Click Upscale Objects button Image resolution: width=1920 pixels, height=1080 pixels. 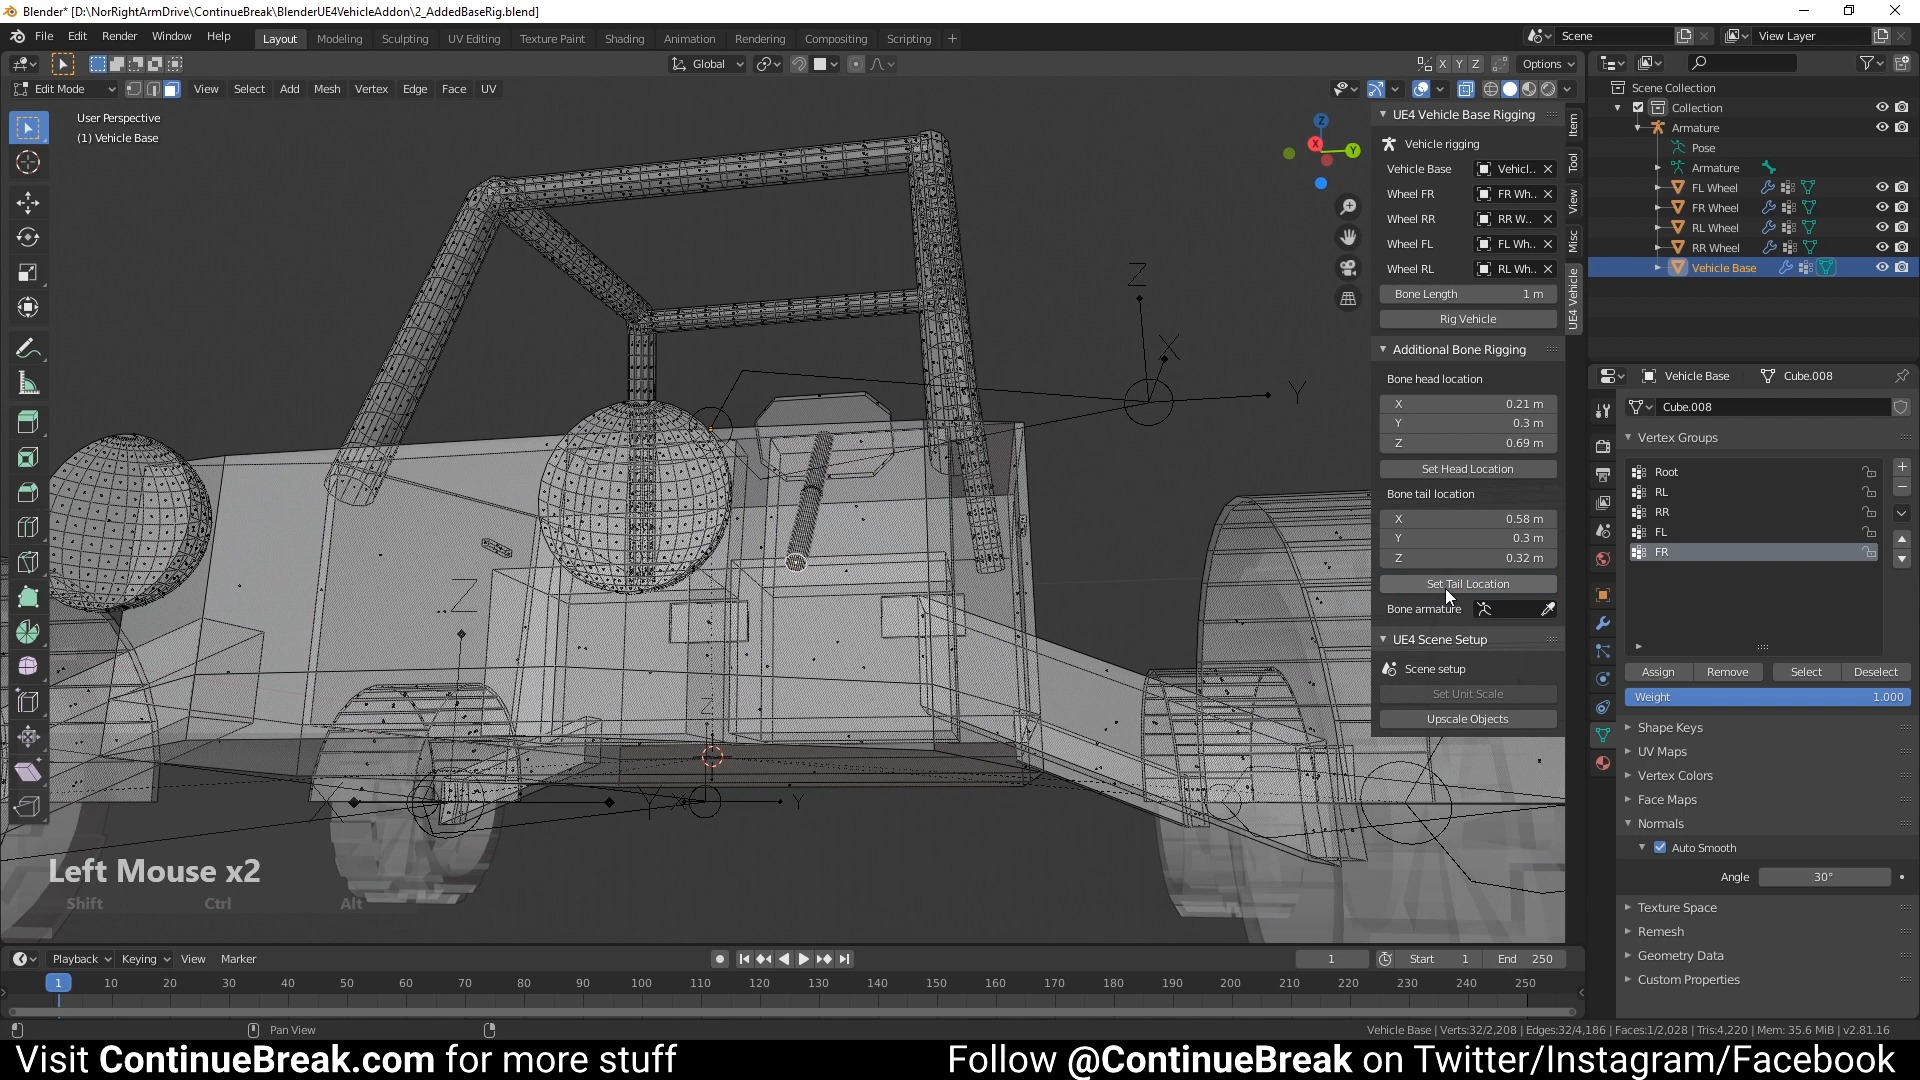tap(1468, 719)
